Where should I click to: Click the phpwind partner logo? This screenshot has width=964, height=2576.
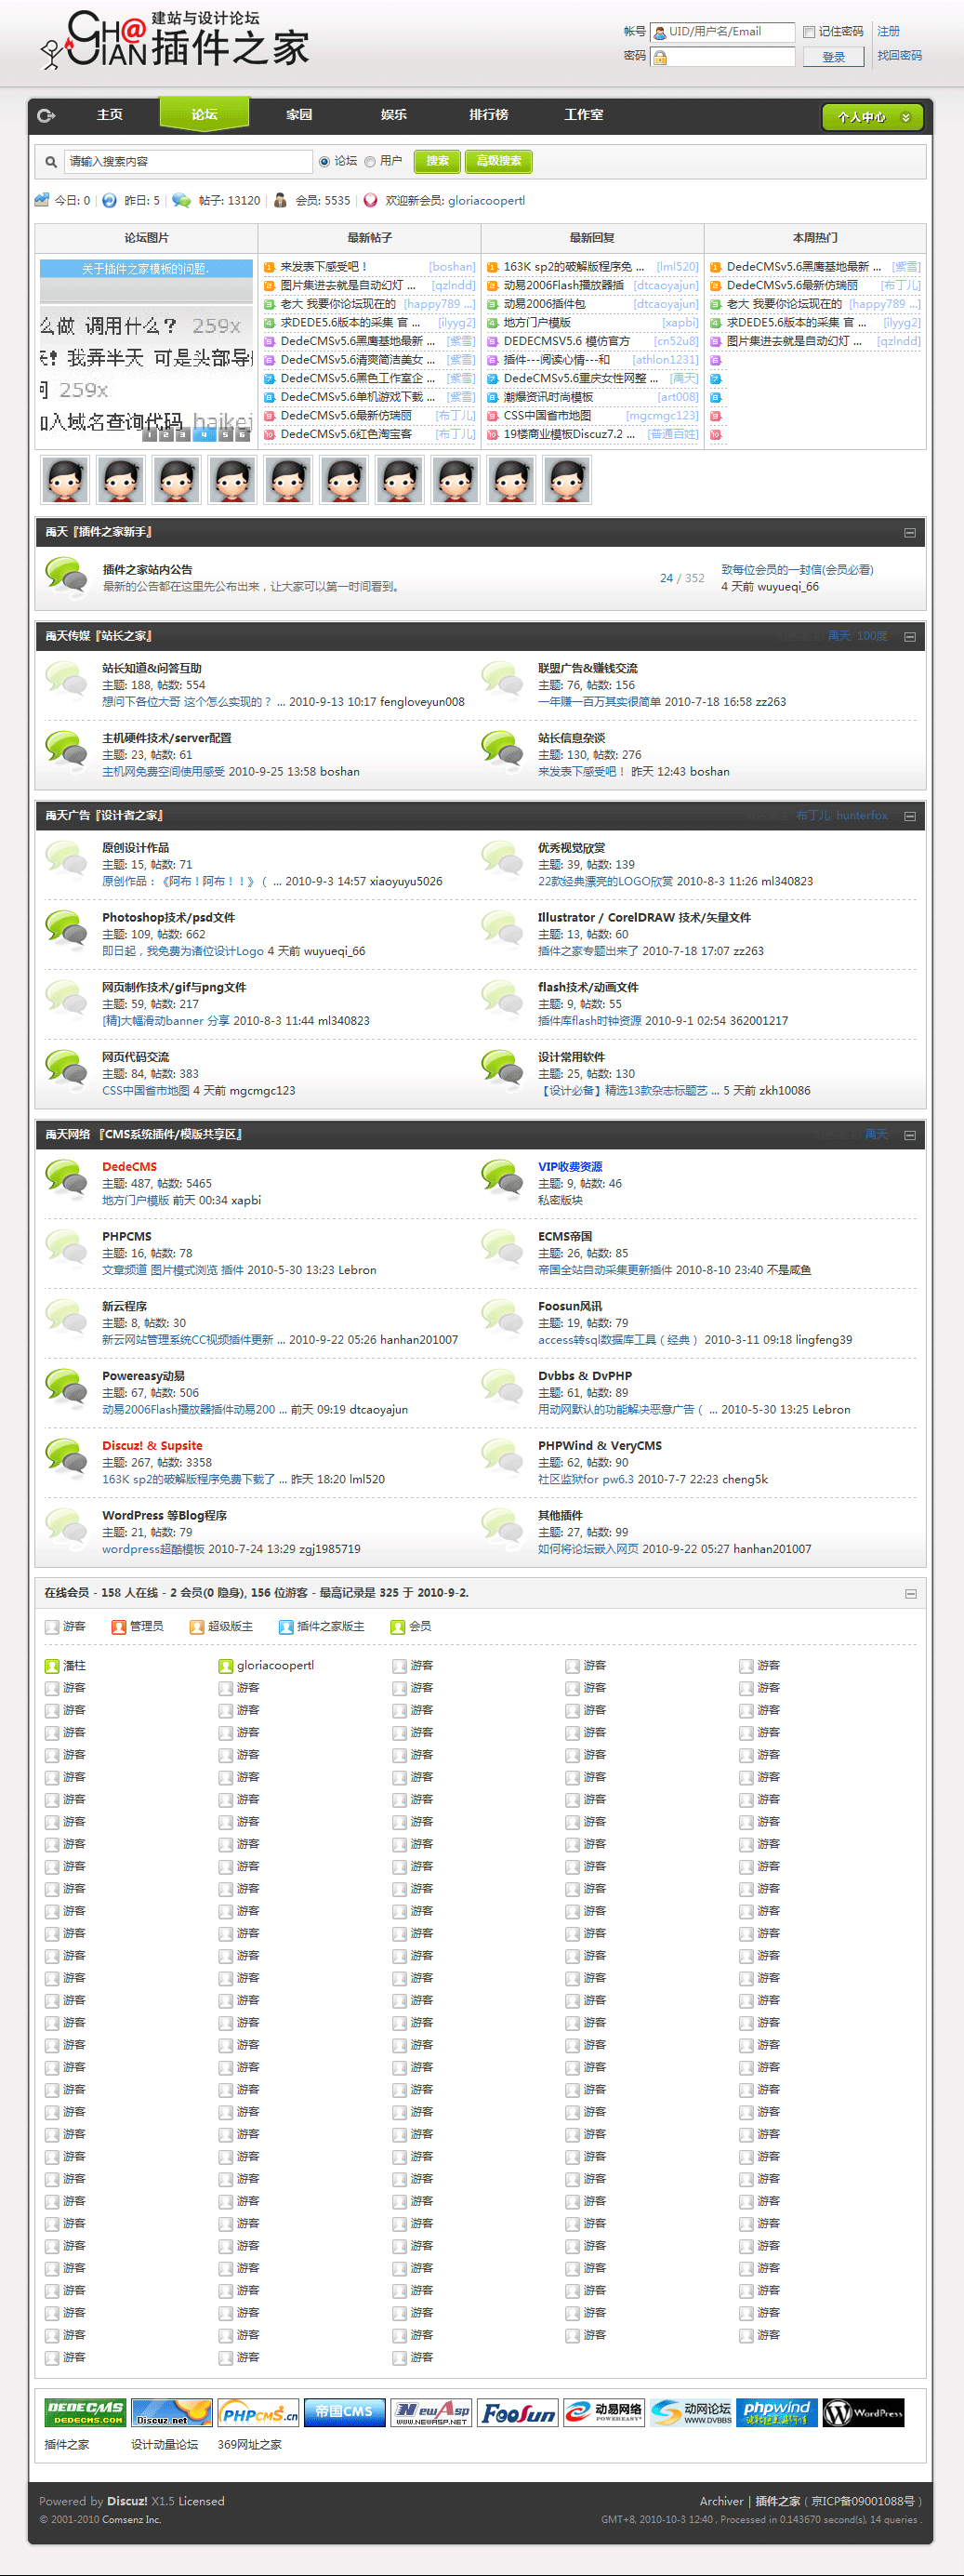777,2413
